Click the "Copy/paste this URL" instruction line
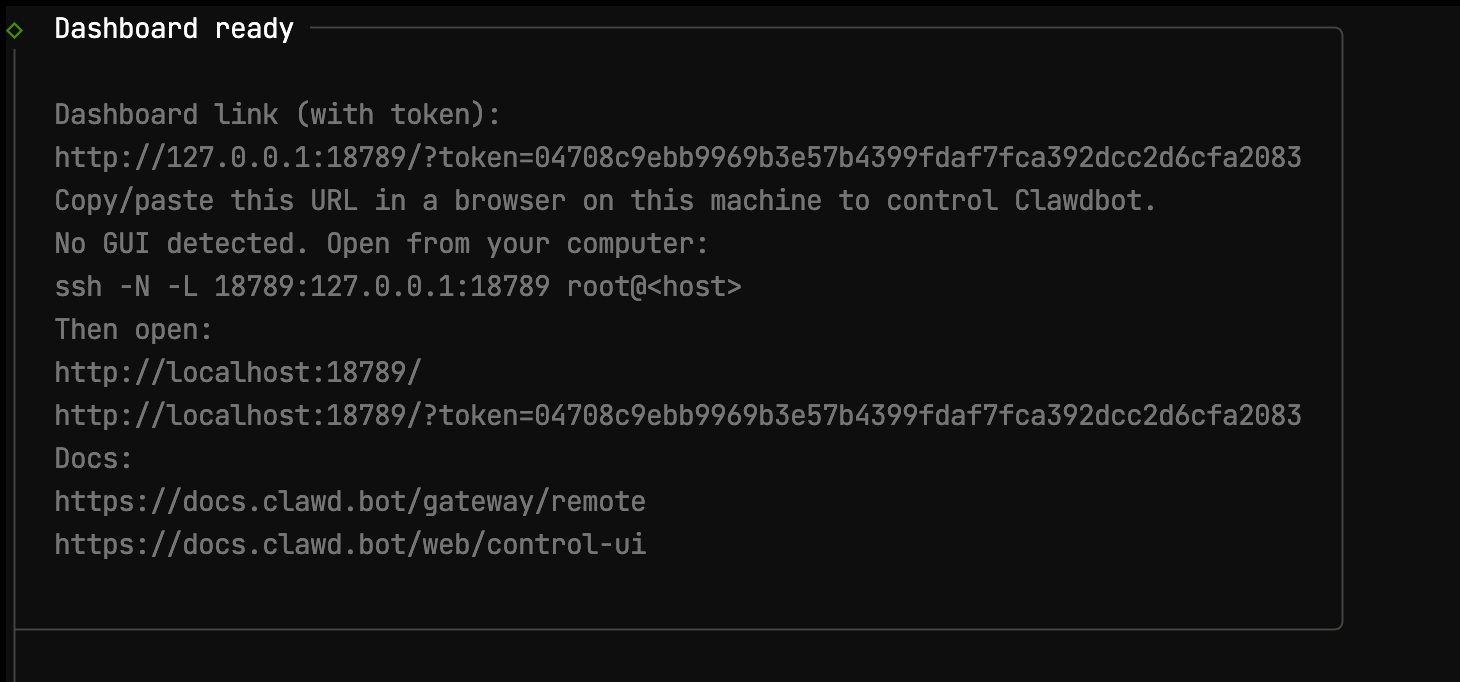This screenshot has width=1460, height=682. (x=605, y=201)
